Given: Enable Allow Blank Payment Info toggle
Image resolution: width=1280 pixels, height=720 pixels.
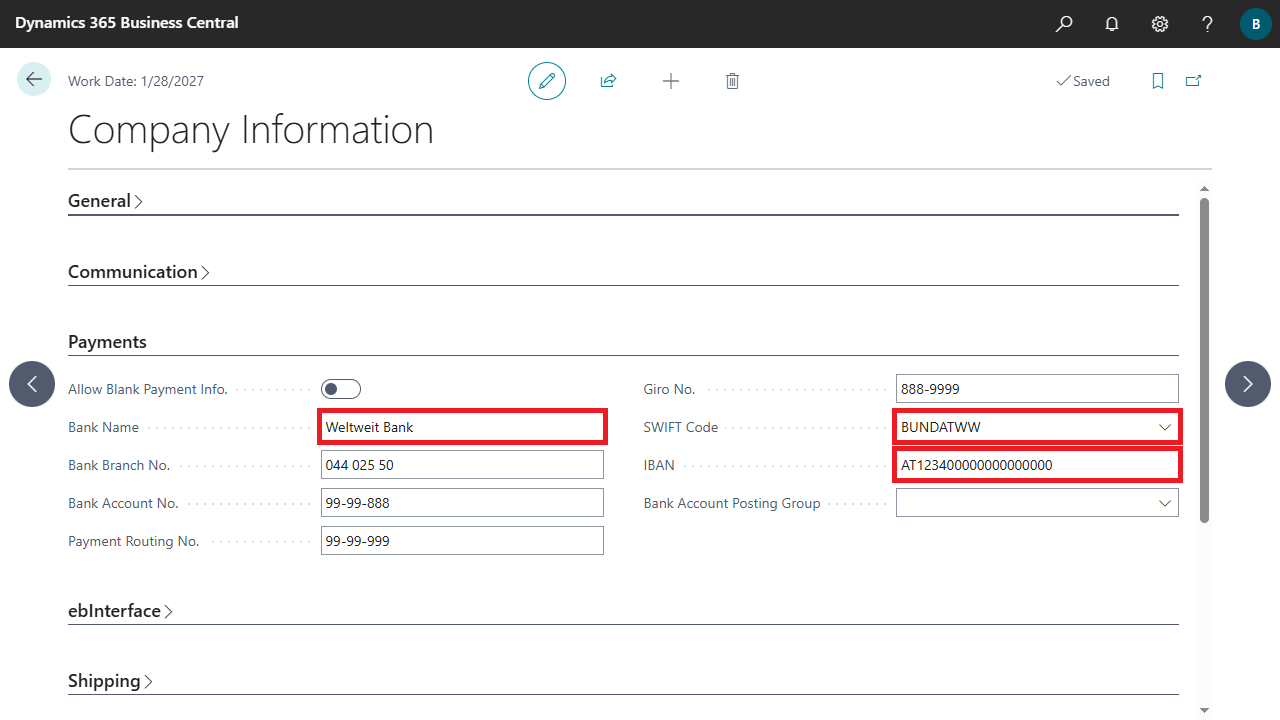Looking at the screenshot, I should [341, 389].
